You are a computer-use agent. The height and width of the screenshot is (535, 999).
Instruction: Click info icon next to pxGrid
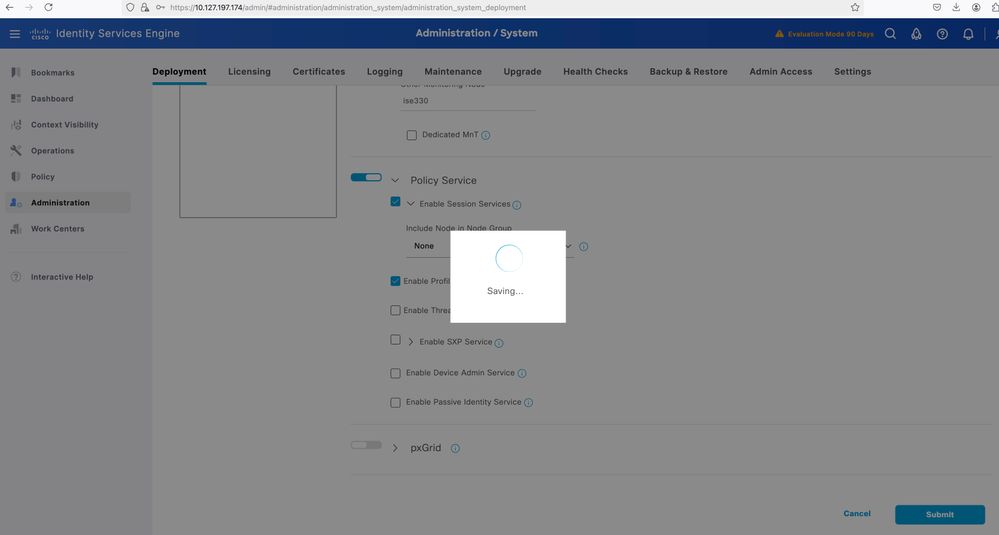(x=455, y=448)
